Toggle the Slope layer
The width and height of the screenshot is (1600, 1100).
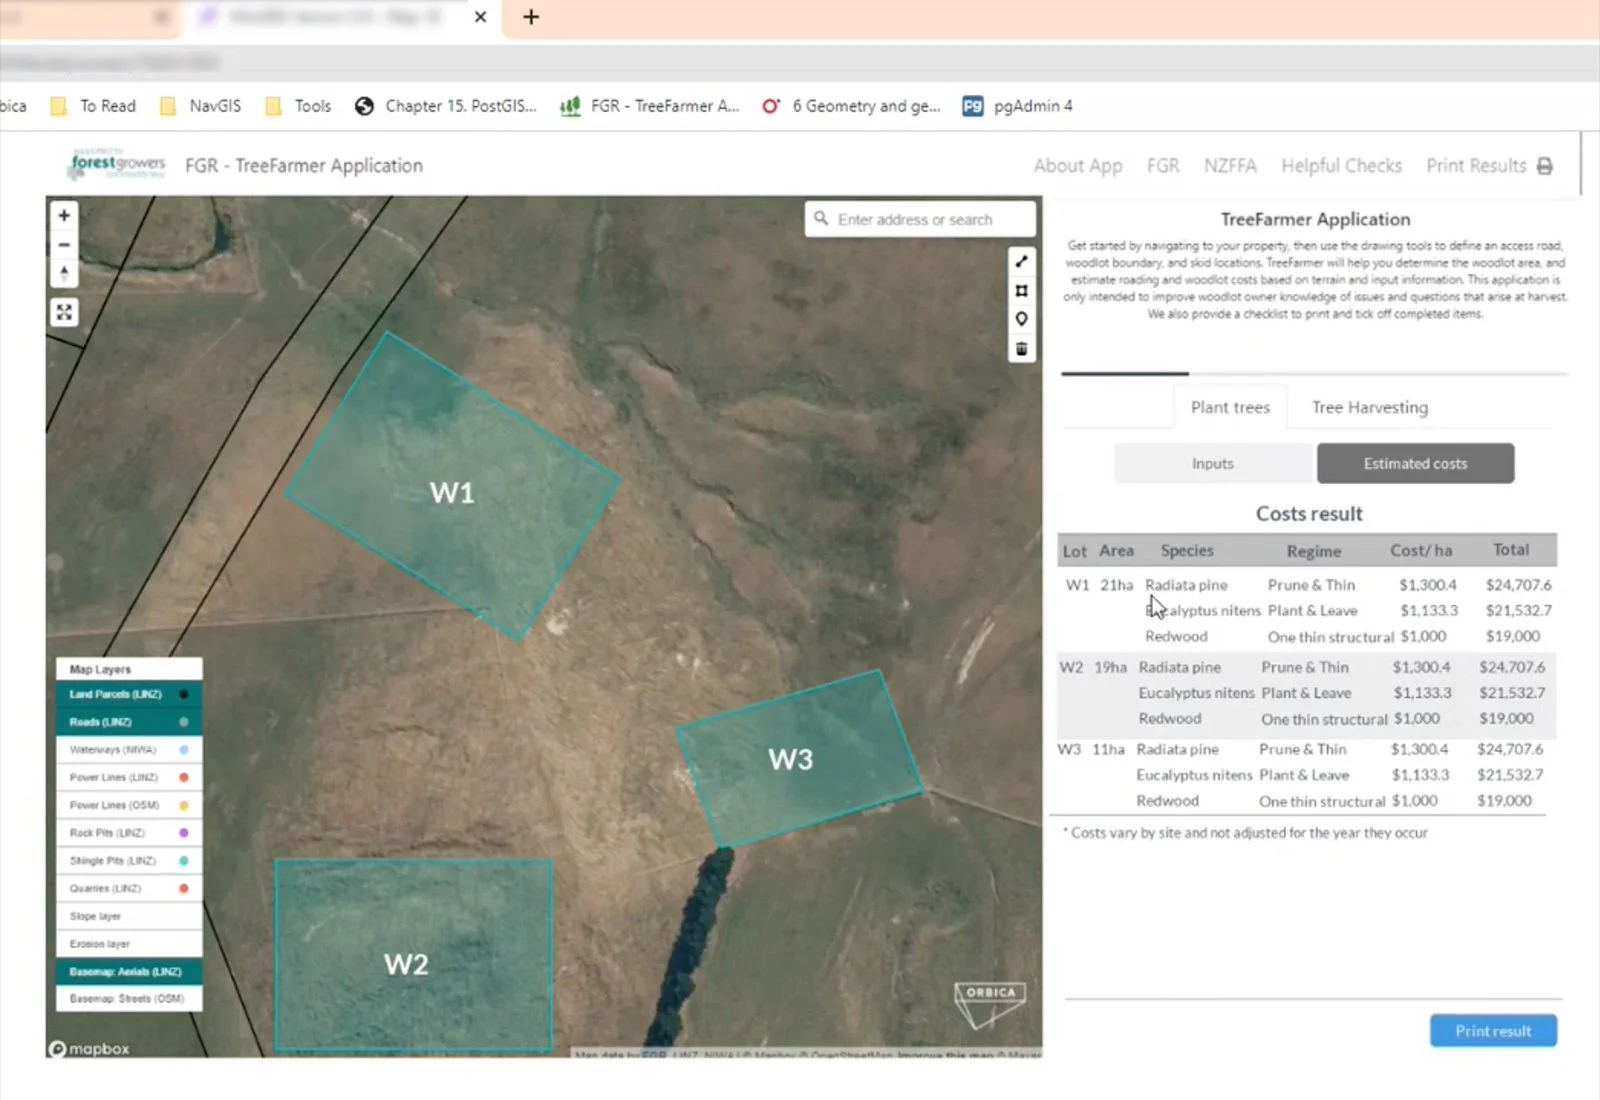coord(129,916)
